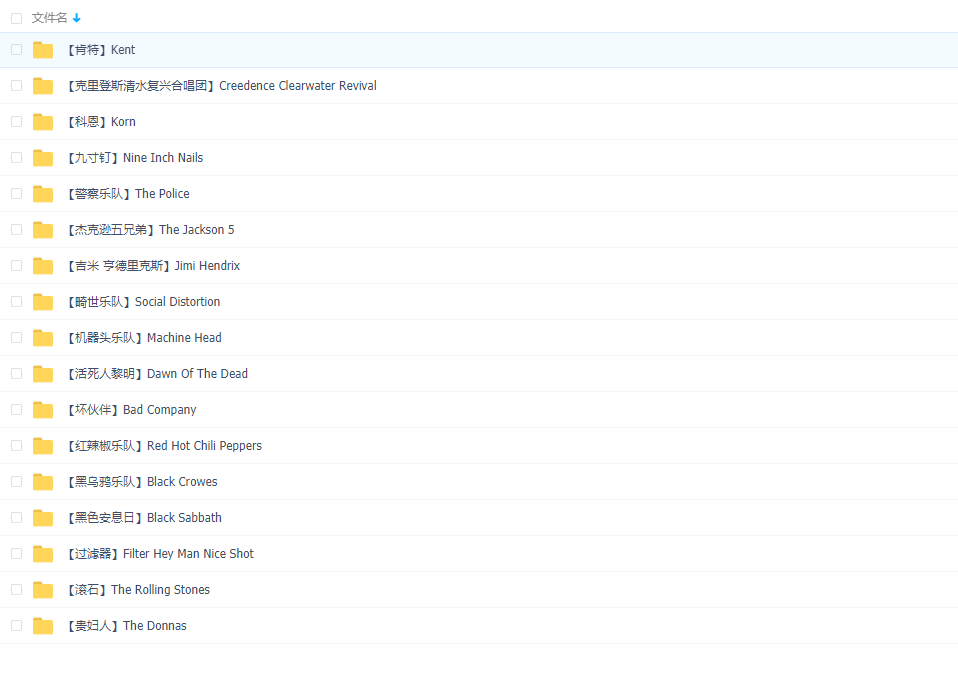Open the Creedence Clearwater Revival folder name

click(222, 86)
